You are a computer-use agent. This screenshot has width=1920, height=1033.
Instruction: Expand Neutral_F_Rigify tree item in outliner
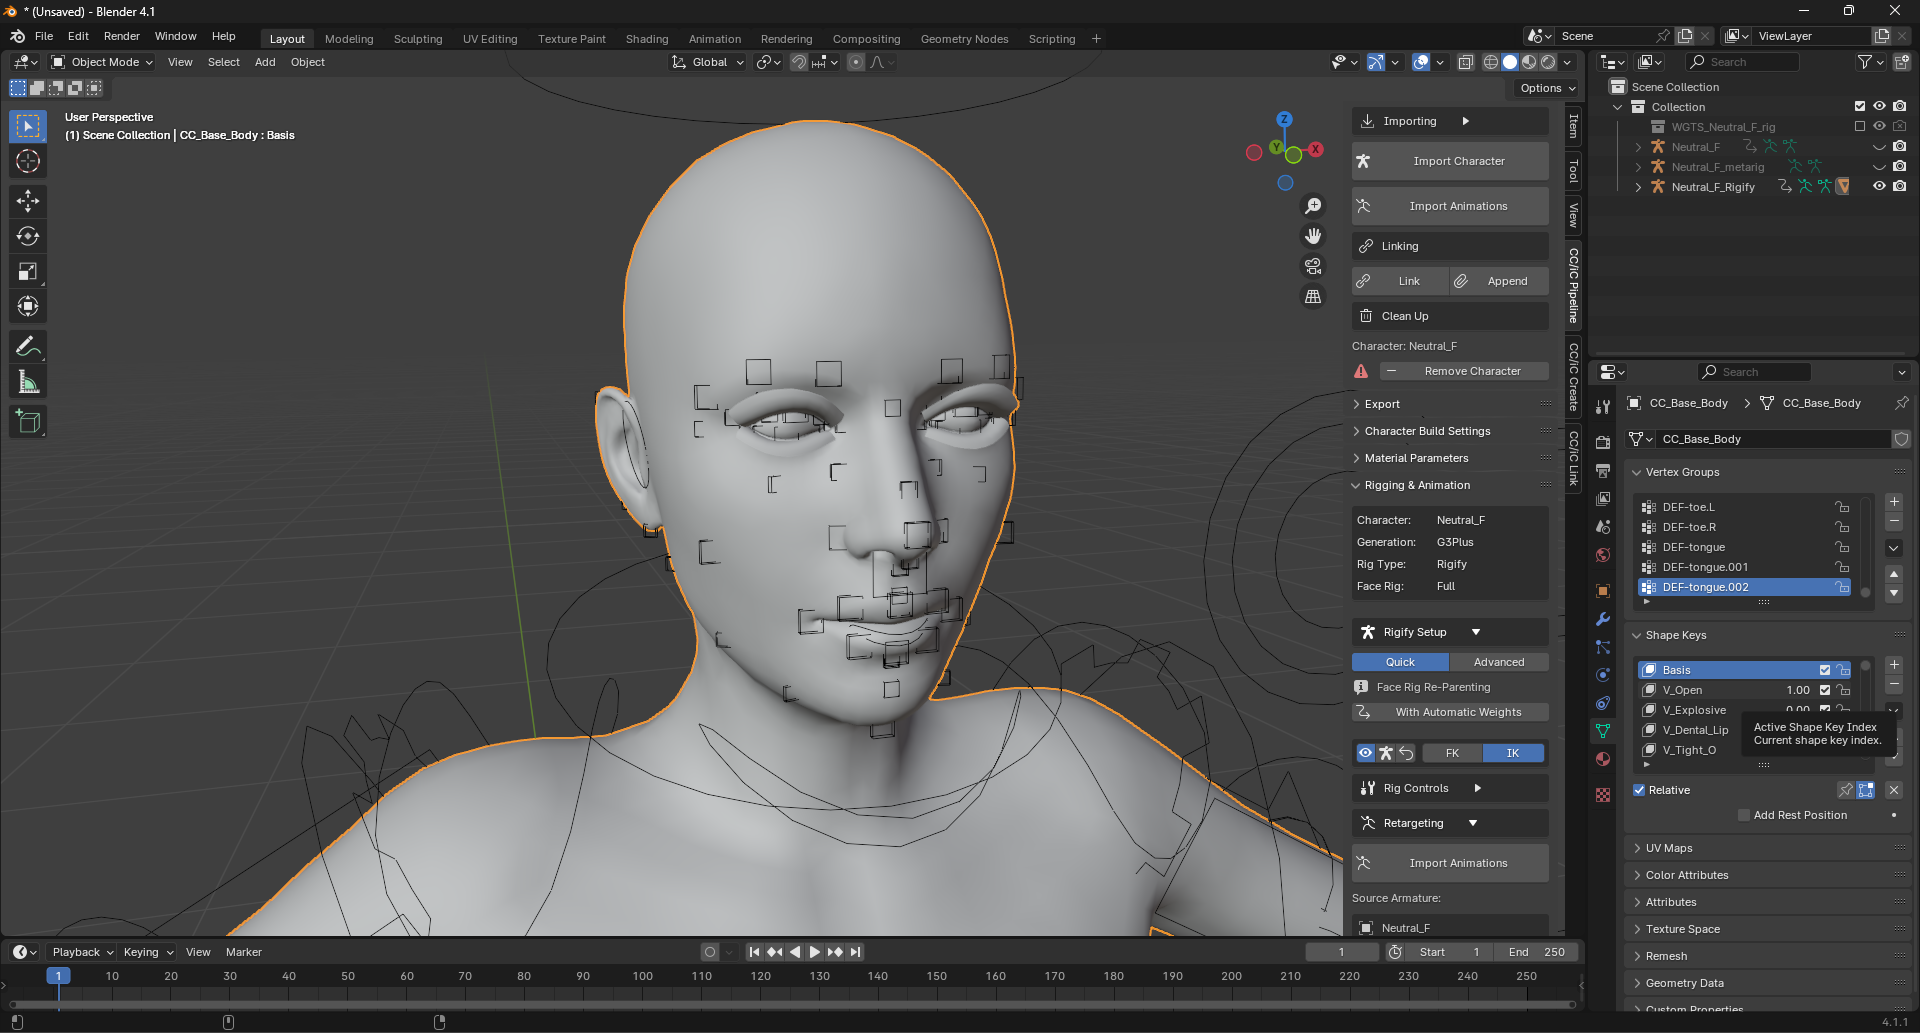(1638, 187)
